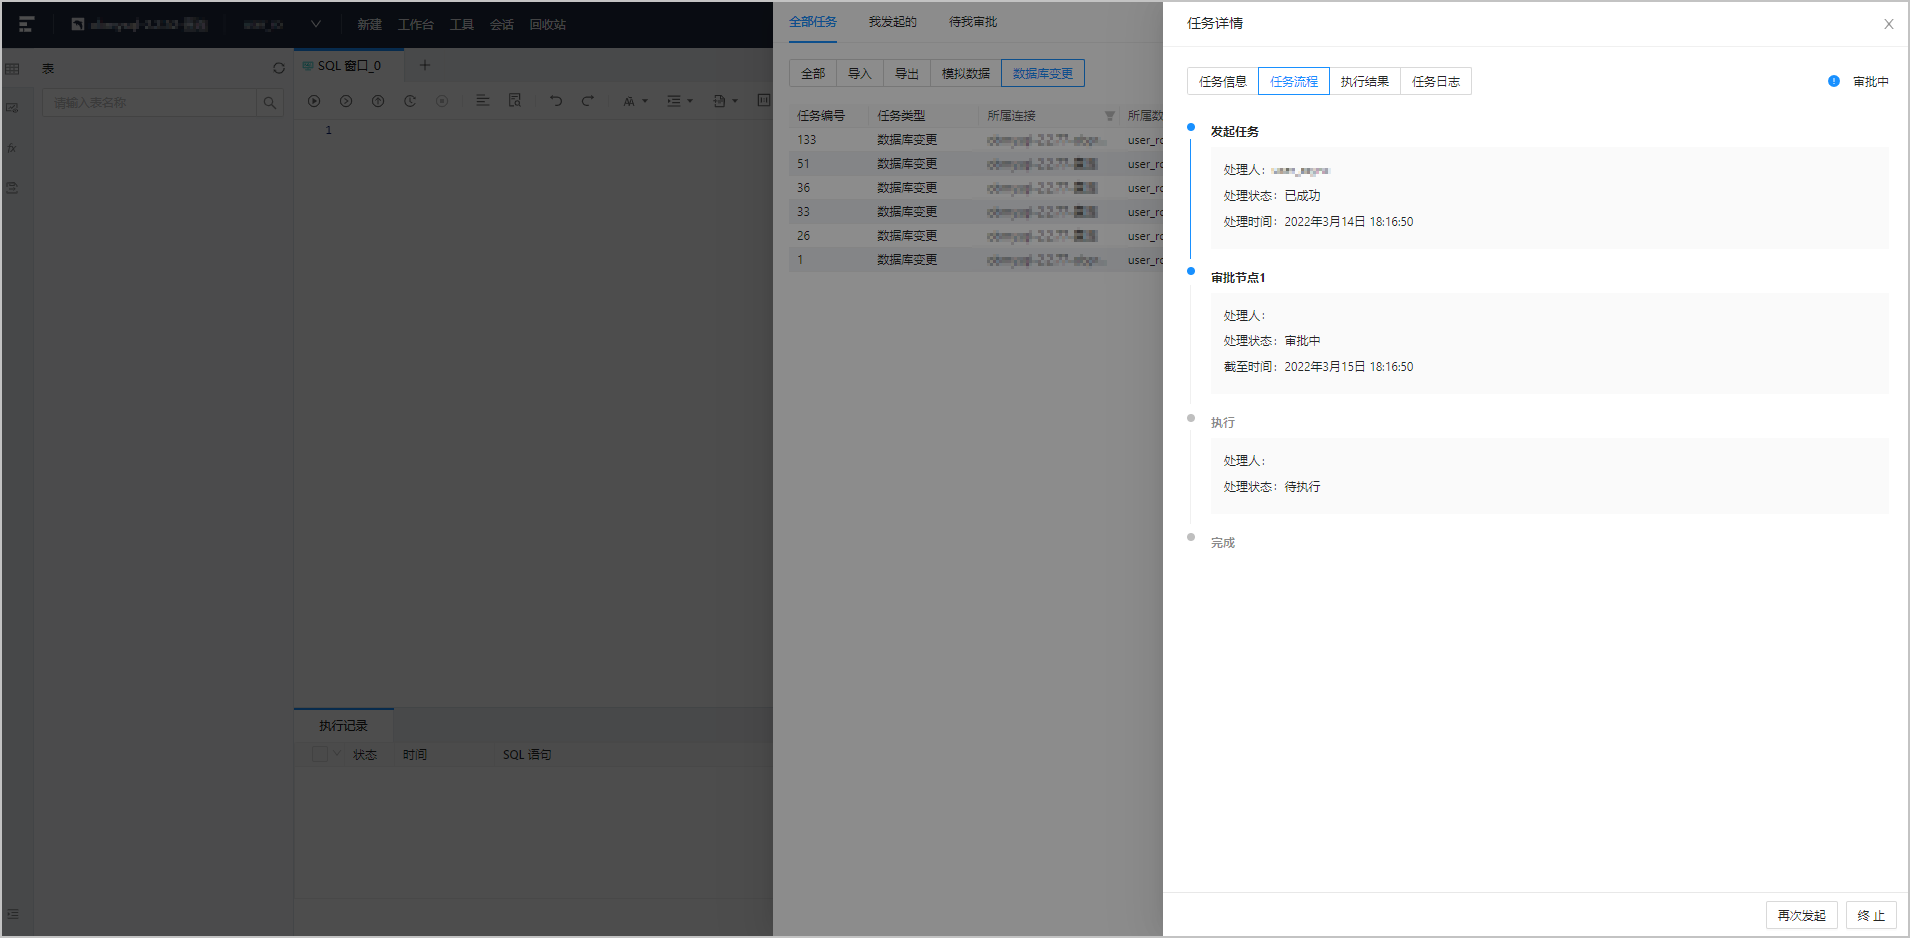Filter tasks by 全部
Image resolution: width=1910 pixels, height=938 pixels.
point(813,73)
